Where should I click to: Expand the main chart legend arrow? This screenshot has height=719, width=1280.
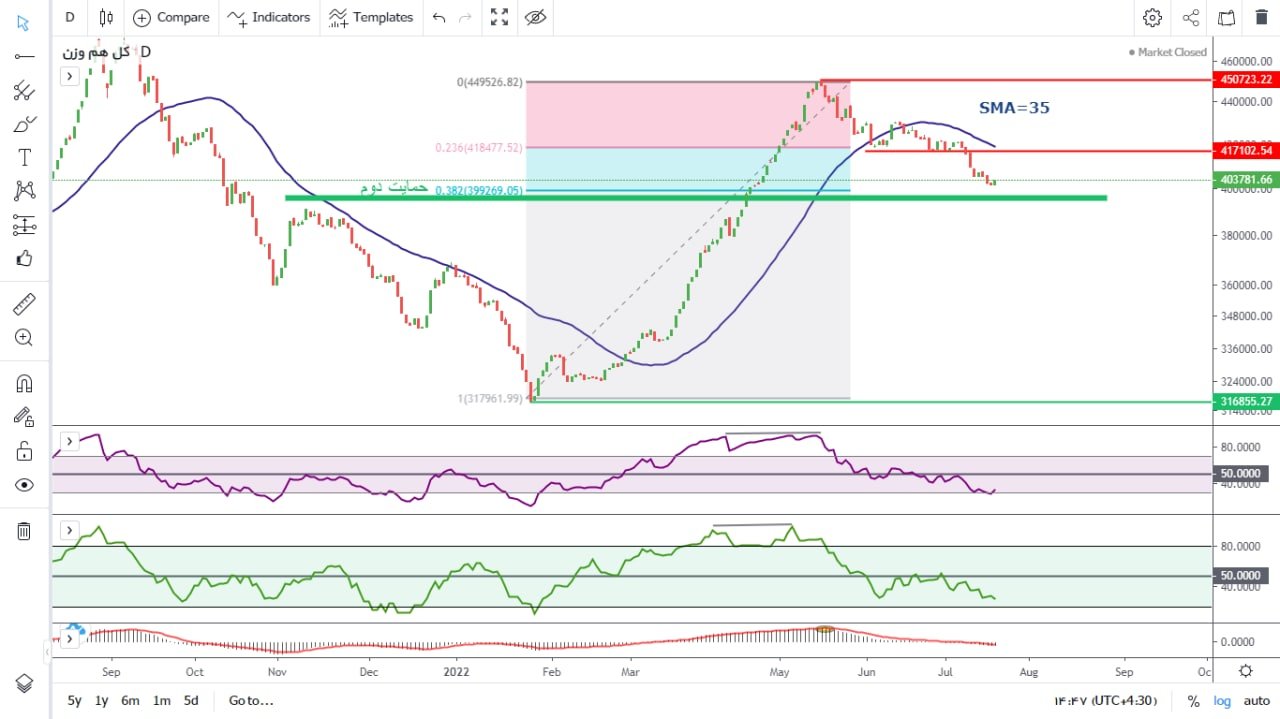click(x=70, y=76)
